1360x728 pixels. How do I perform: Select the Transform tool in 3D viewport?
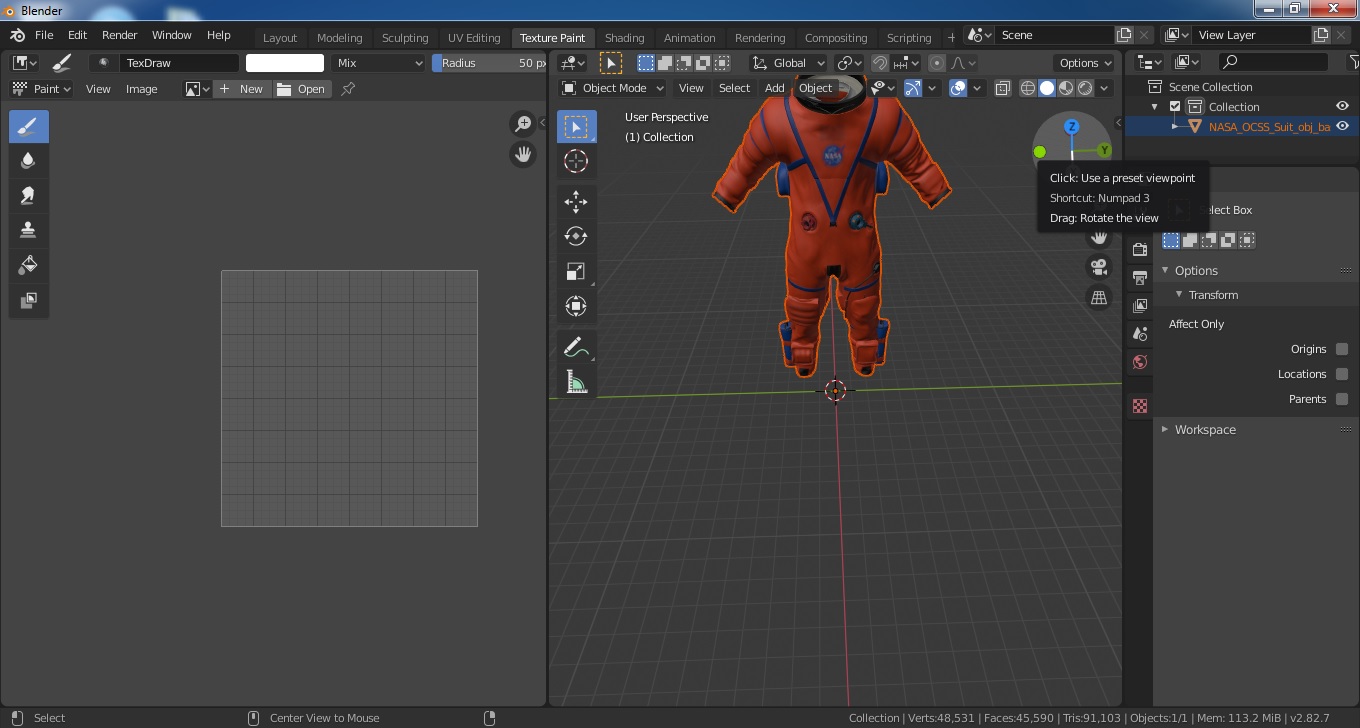point(576,306)
